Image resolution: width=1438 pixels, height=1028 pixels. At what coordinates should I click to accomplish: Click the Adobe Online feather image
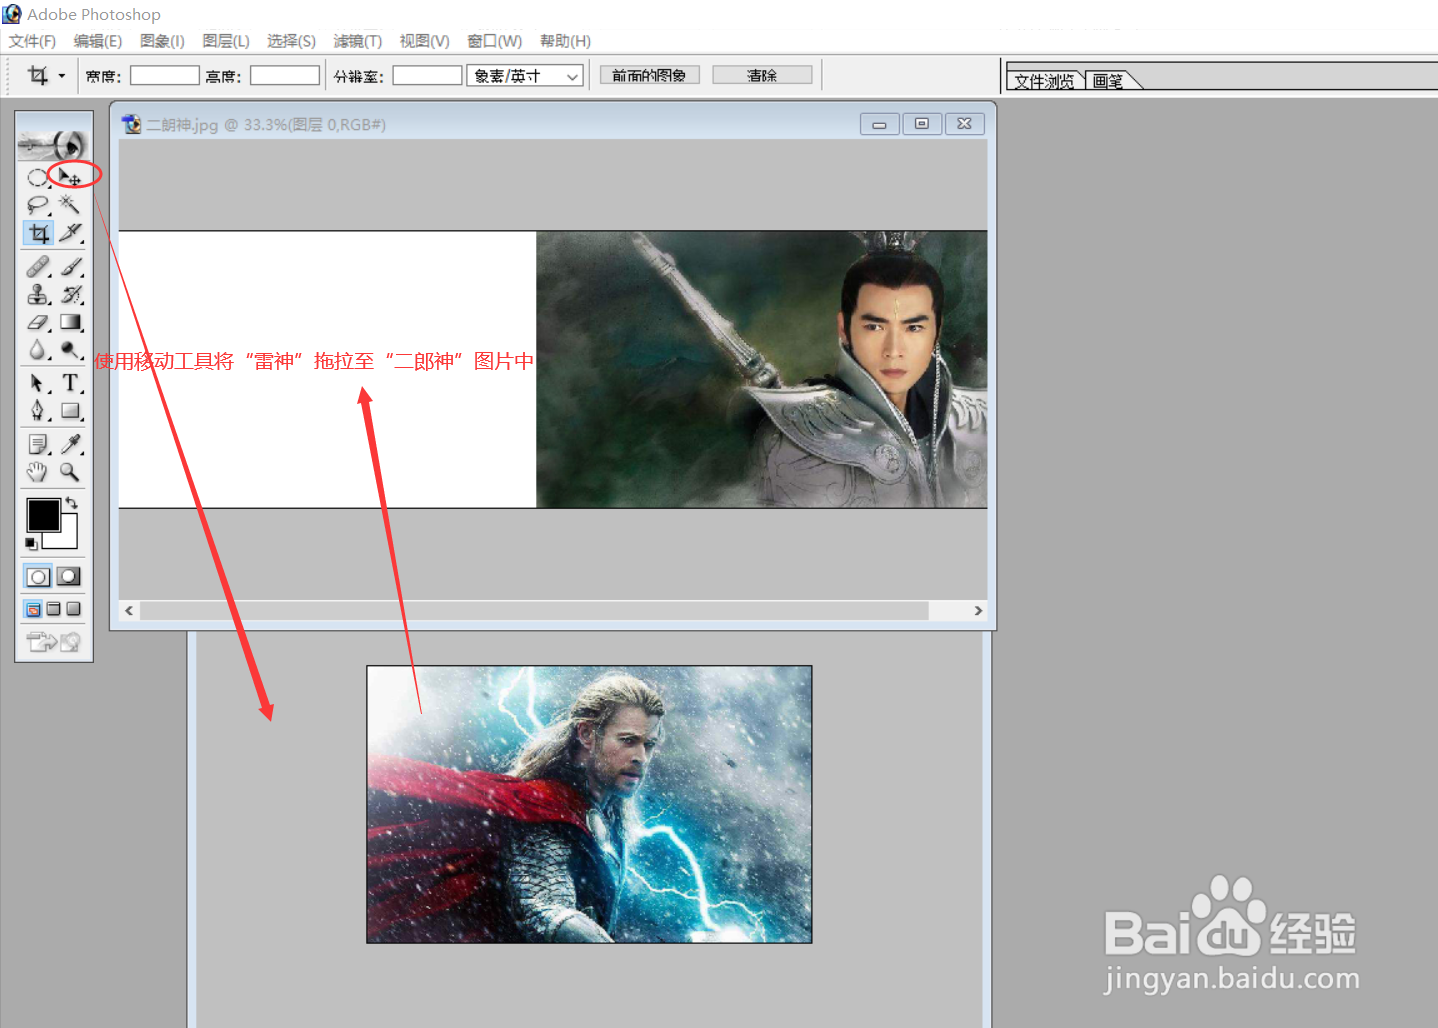tap(53, 146)
